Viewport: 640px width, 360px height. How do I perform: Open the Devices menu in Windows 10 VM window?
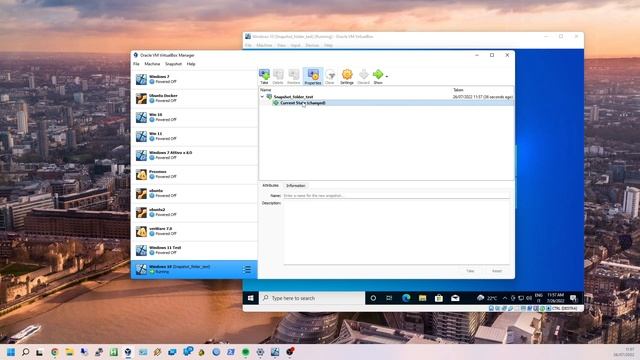312,45
